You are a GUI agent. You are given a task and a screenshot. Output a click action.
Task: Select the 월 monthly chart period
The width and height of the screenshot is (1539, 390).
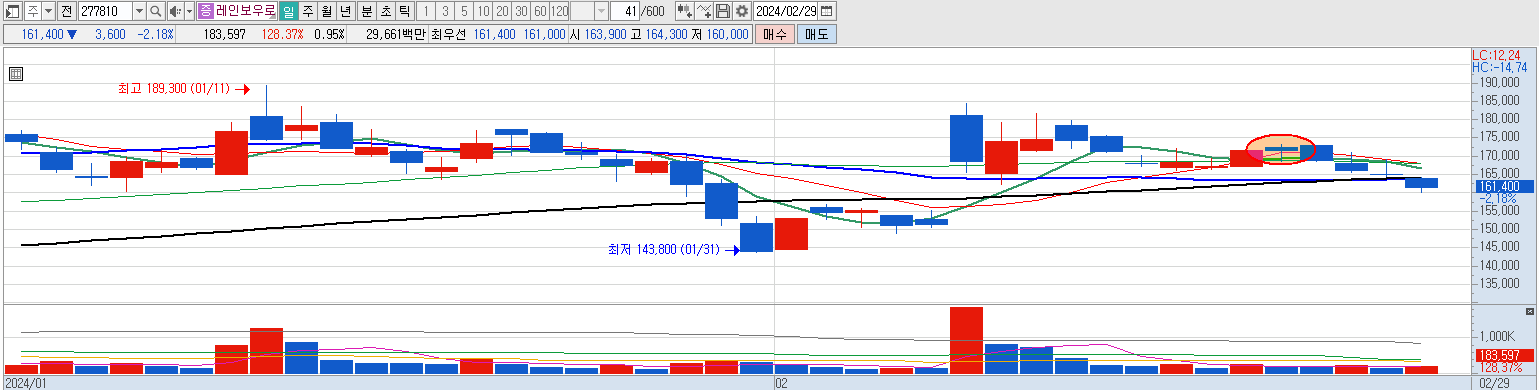click(x=326, y=11)
